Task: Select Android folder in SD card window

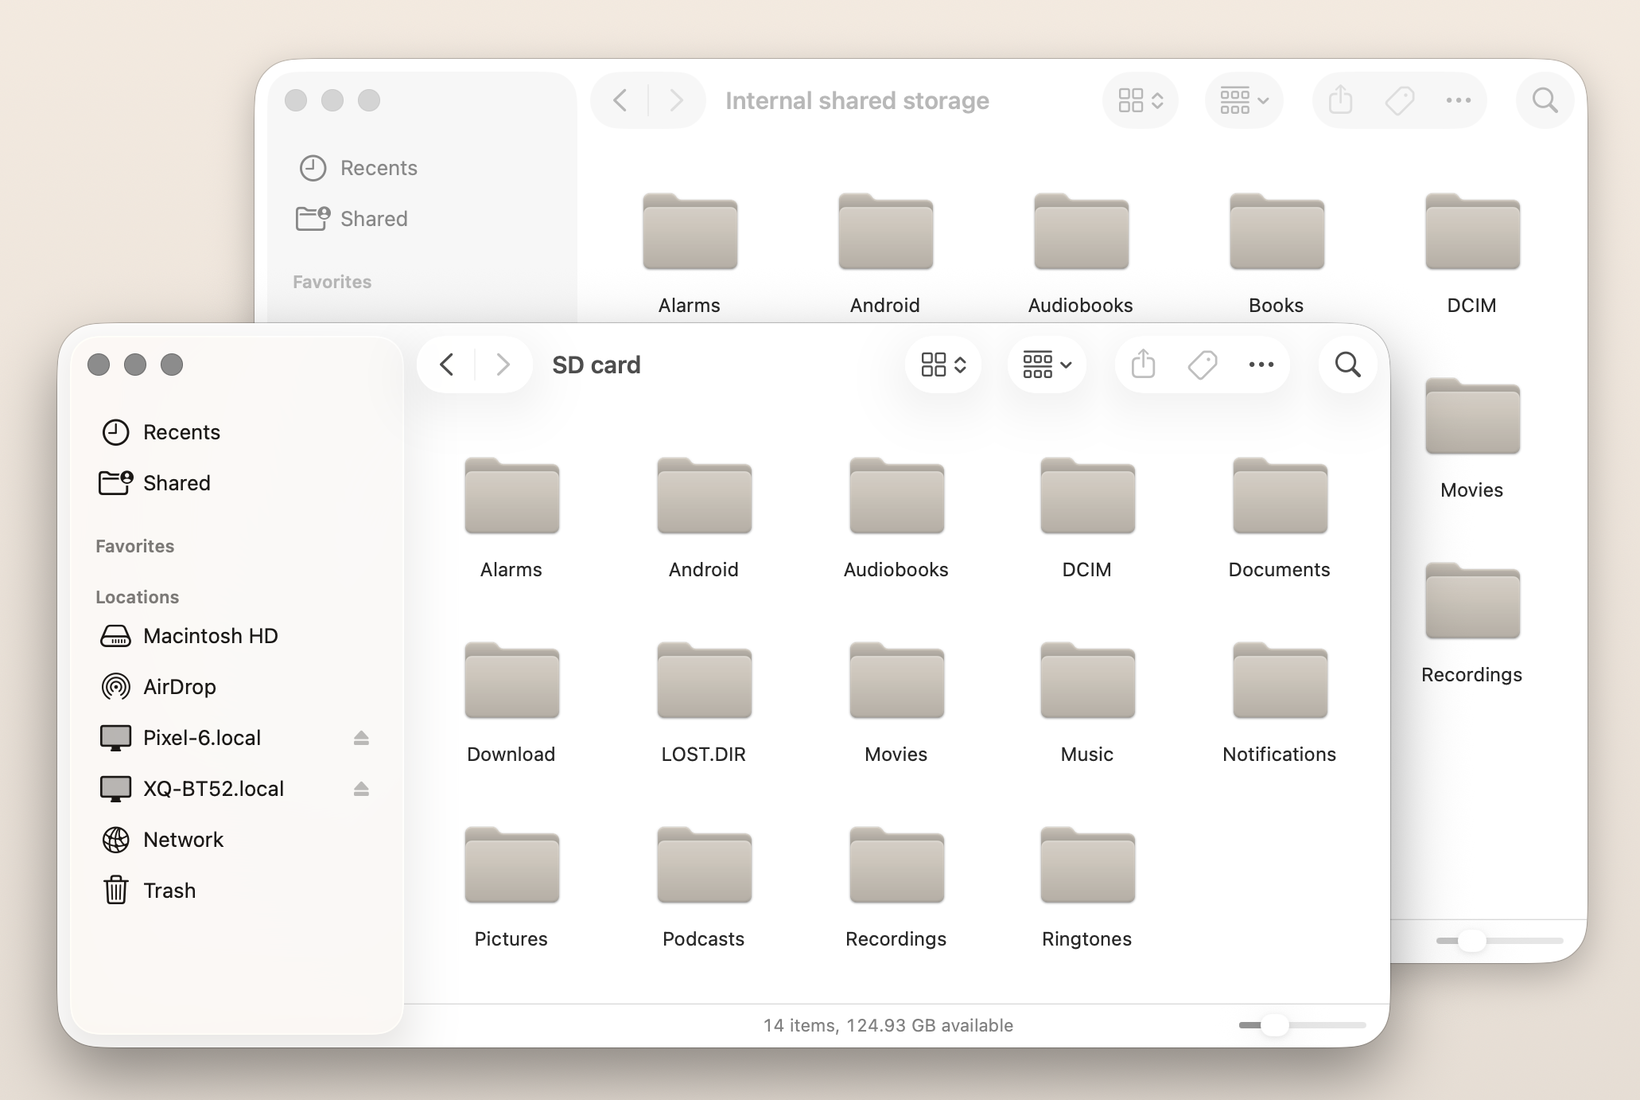Action: click(x=704, y=518)
